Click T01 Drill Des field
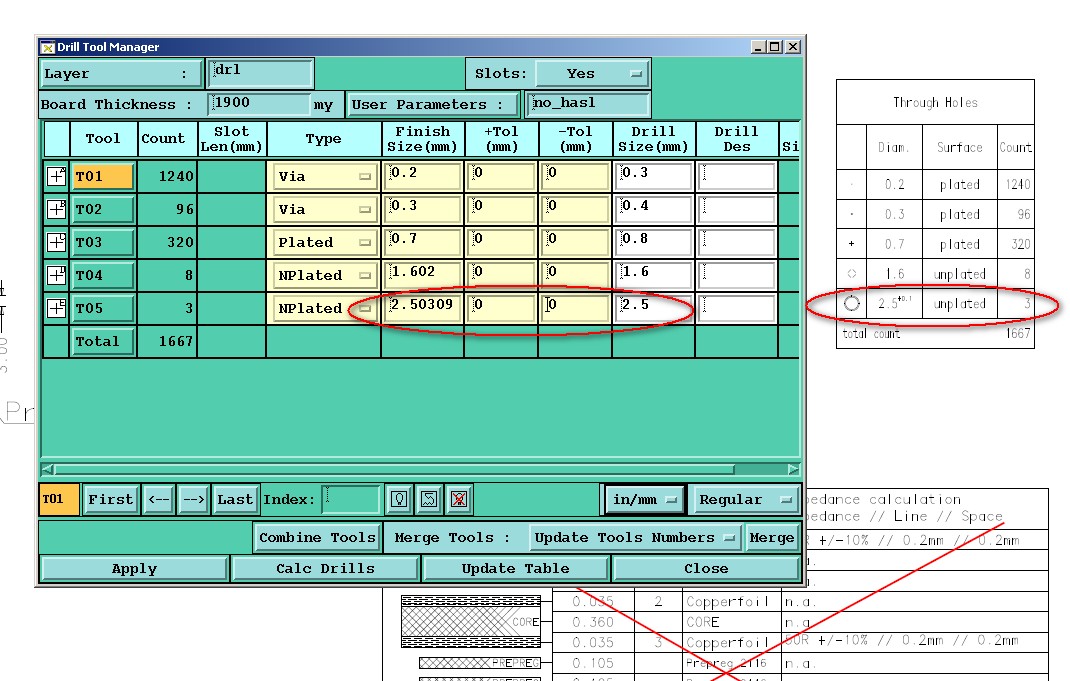The height and width of the screenshot is (681, 1070). (737, 176)
